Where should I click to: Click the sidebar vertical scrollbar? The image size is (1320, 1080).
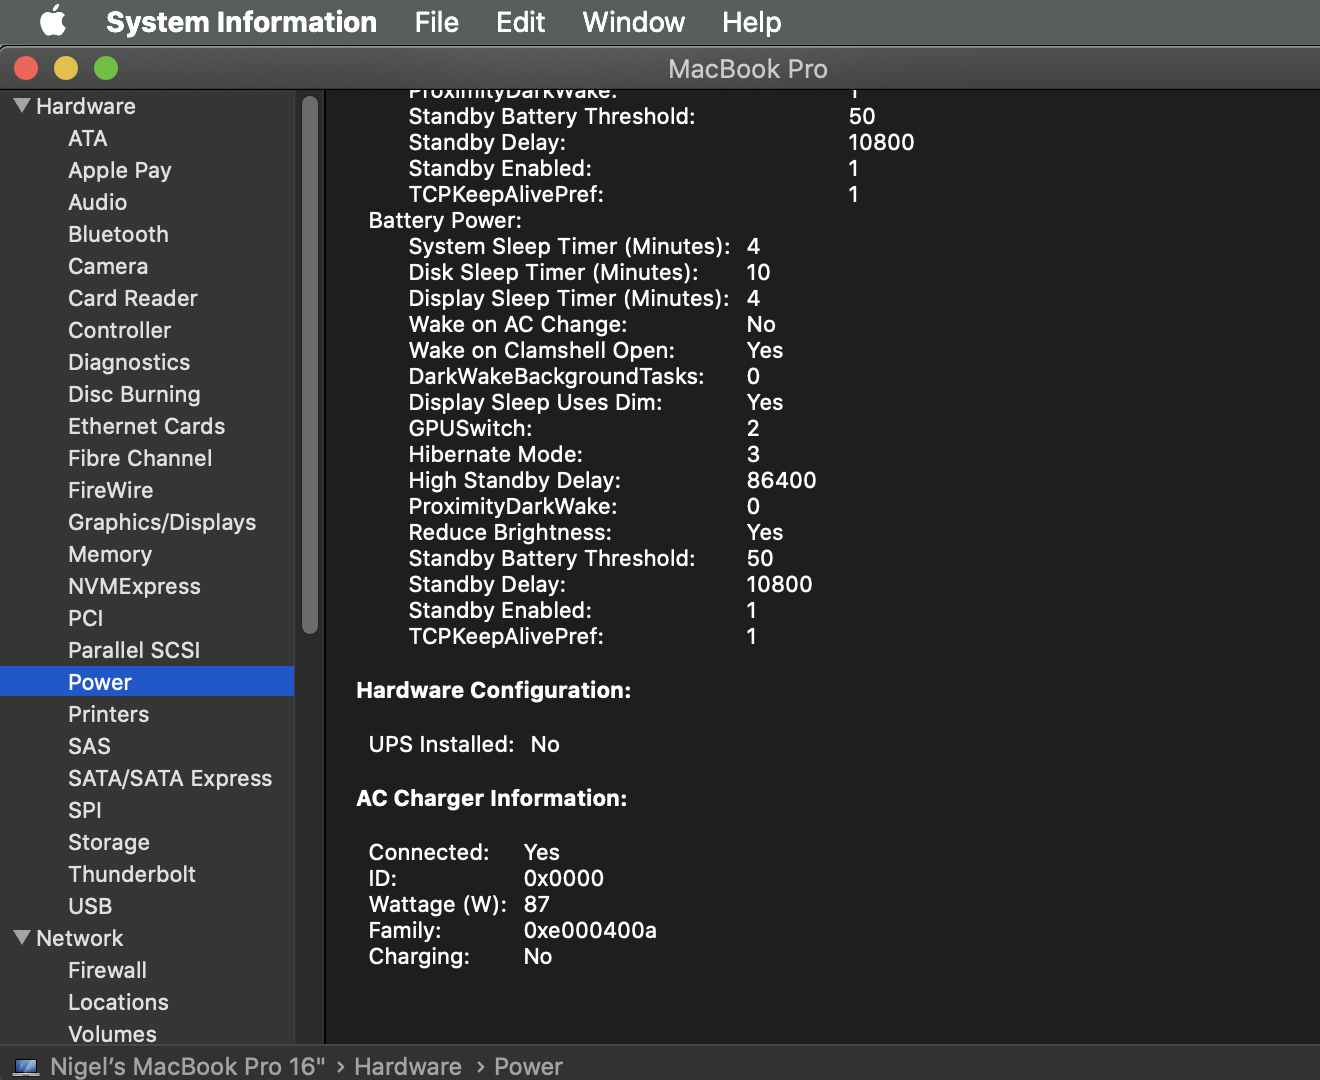[310, 365]
